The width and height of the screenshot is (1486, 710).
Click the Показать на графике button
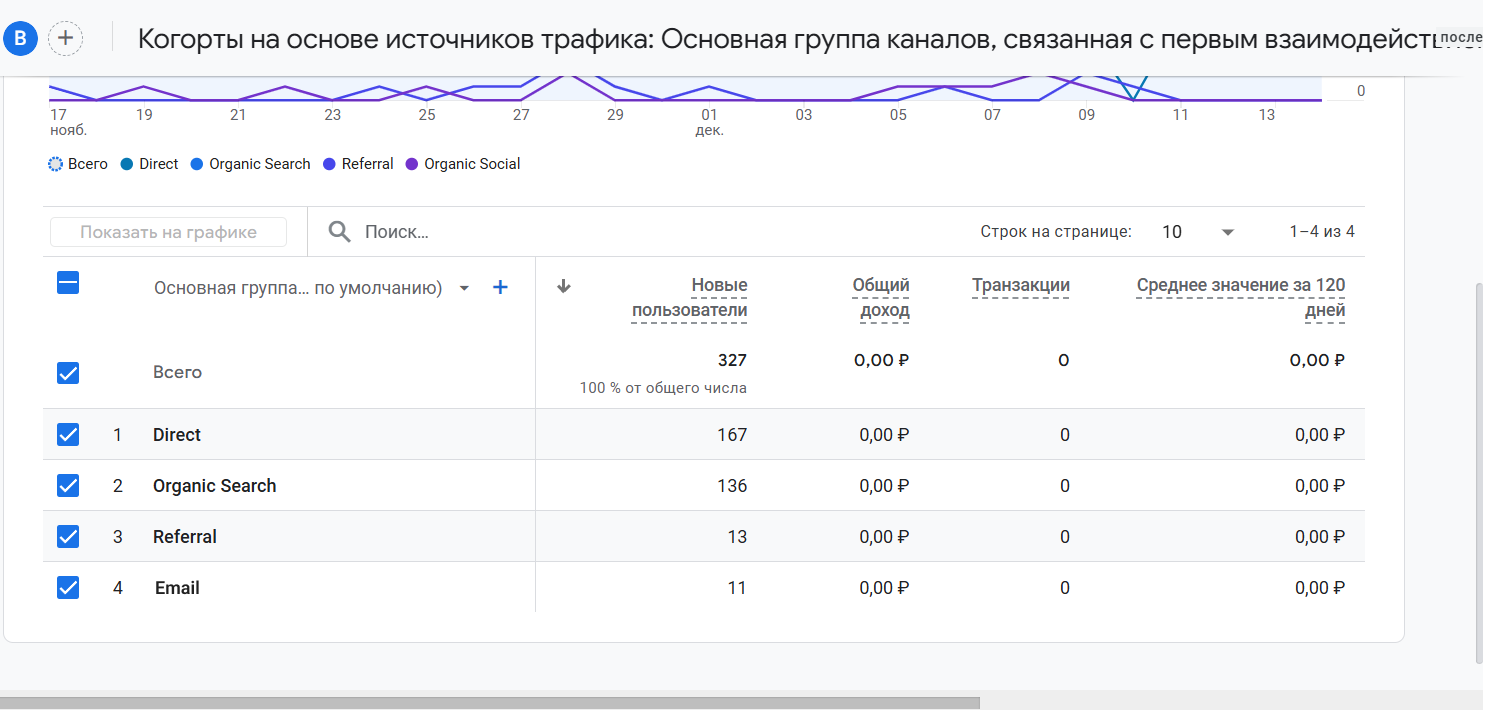coord(168,232)
